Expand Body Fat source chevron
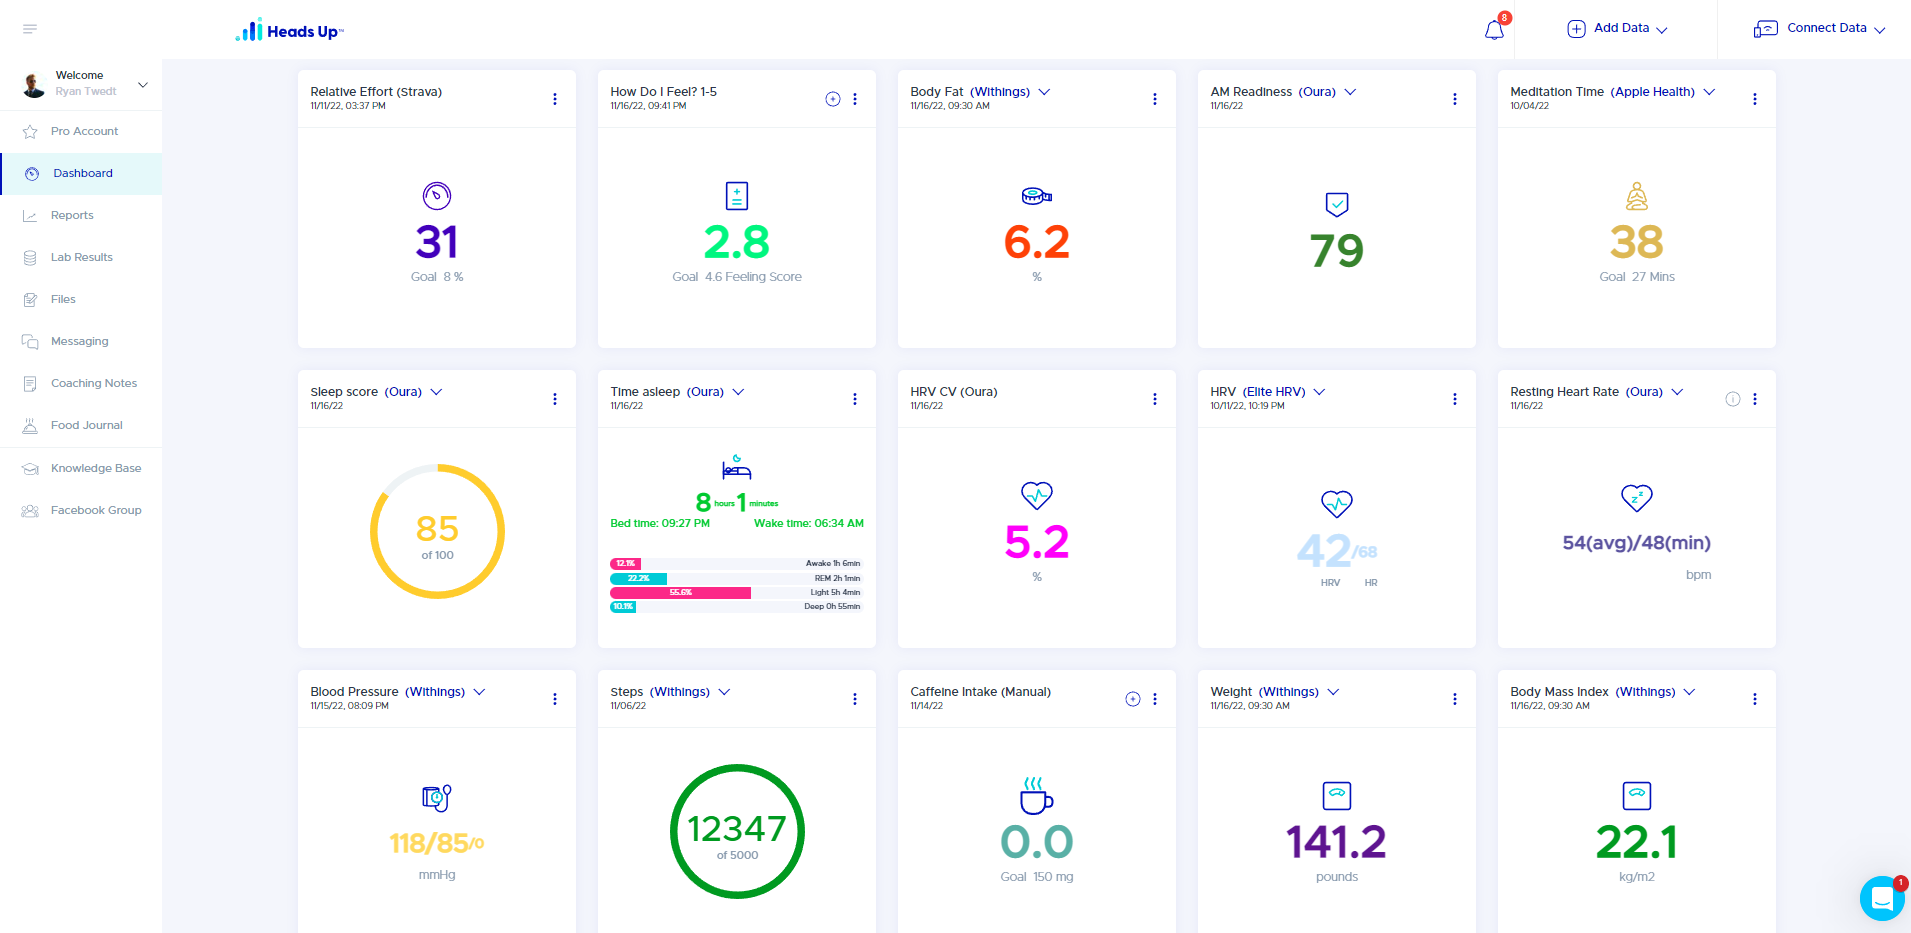 1044,92
